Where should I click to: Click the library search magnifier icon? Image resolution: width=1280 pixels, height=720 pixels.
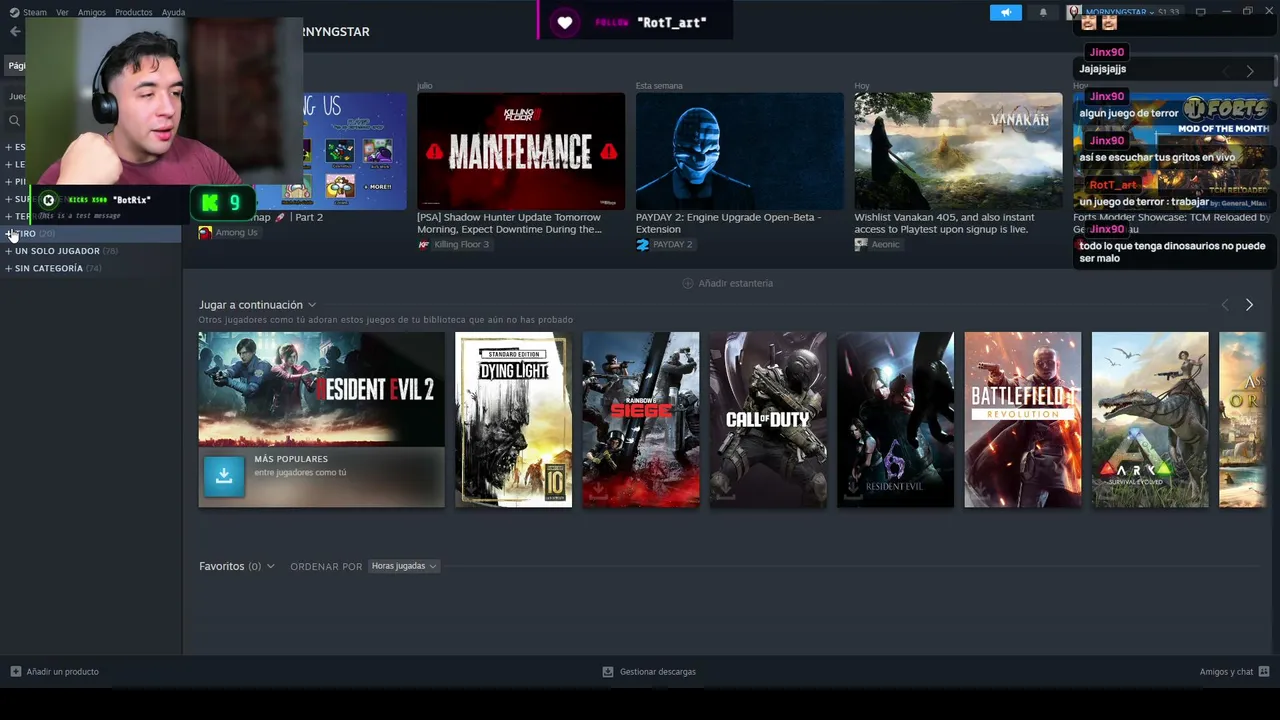click(14, 121)
